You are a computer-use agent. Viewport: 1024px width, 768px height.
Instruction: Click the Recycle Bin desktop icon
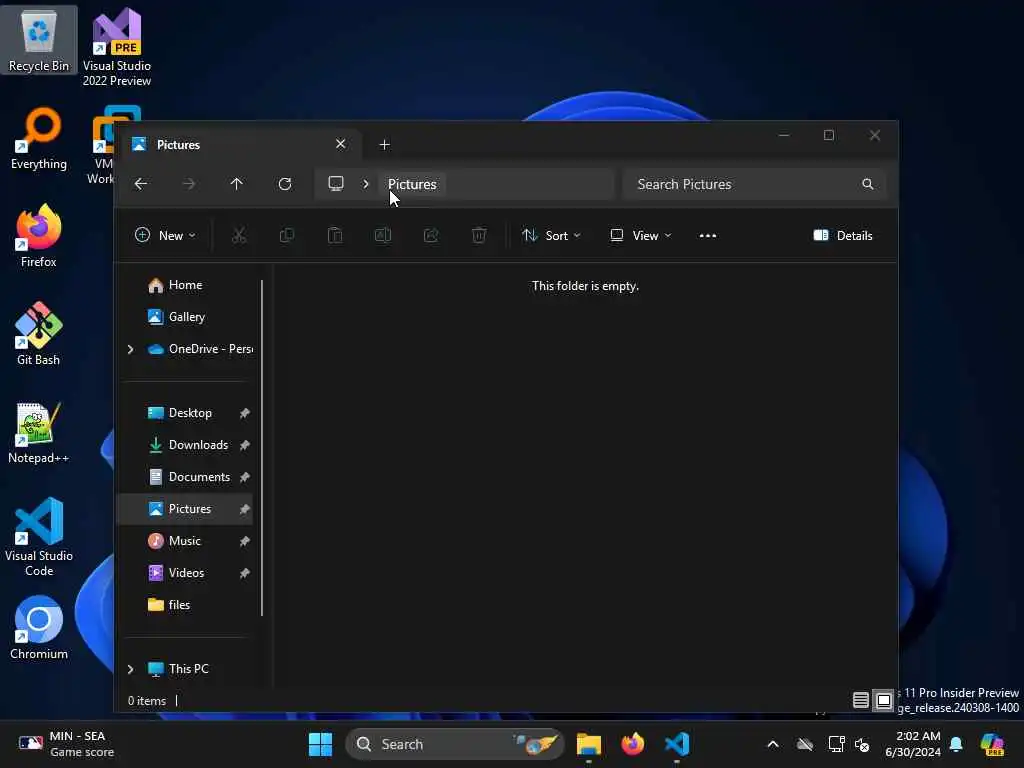point(39,40)
